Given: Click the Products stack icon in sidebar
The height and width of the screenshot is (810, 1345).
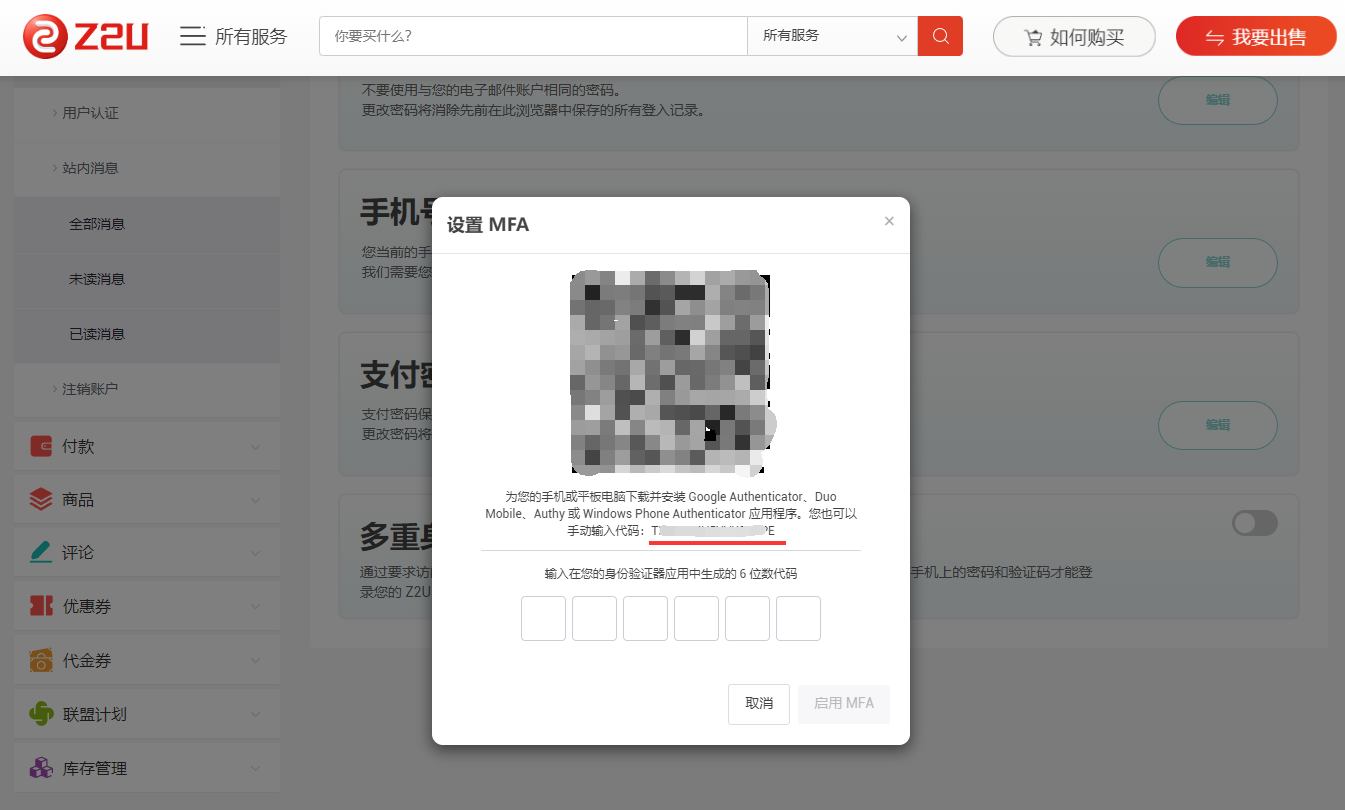Looking at the screenshot, I should [41, 499].
